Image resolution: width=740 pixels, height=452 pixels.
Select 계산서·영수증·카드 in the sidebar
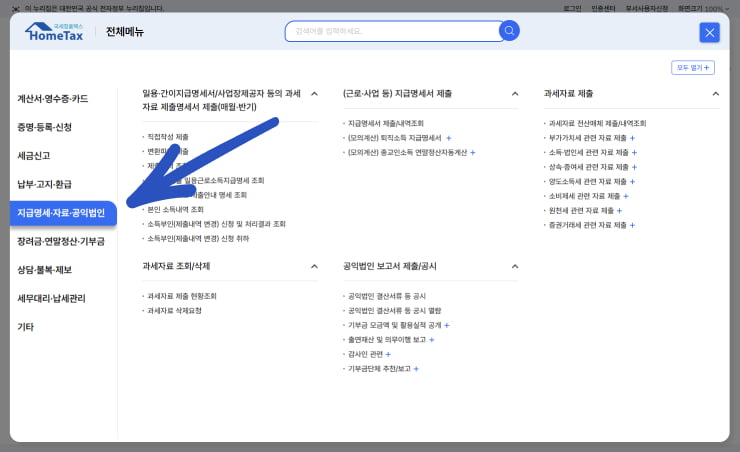(53, 99)
